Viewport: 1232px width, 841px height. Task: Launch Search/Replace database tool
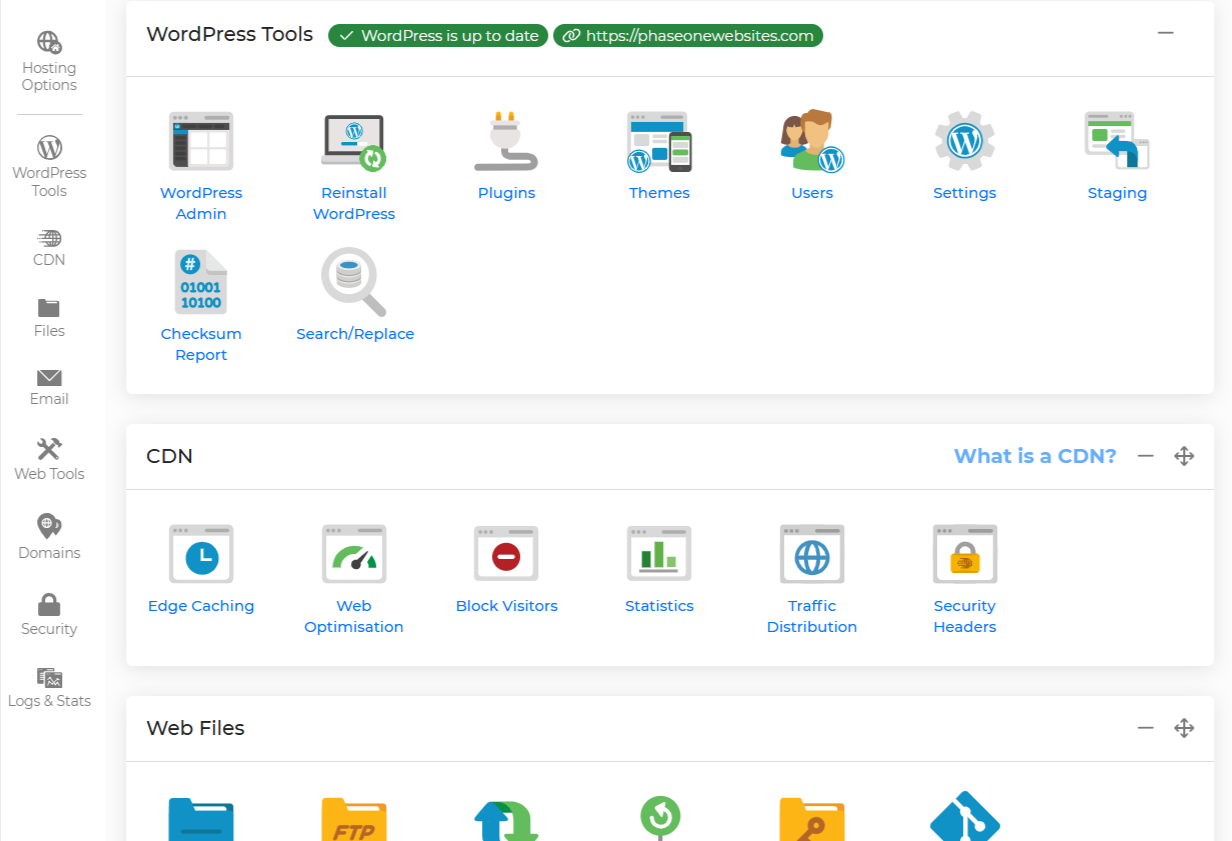point(354,283)
